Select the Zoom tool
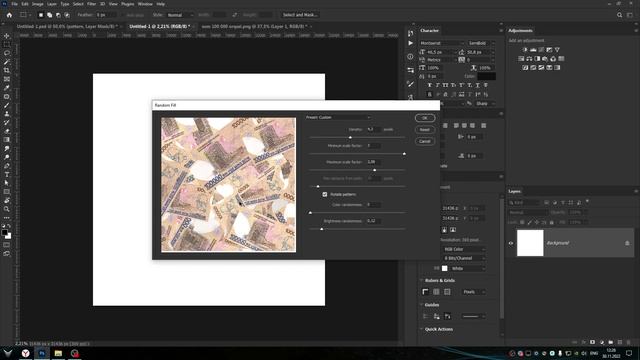Screen dimensions: 640x360 7,209
